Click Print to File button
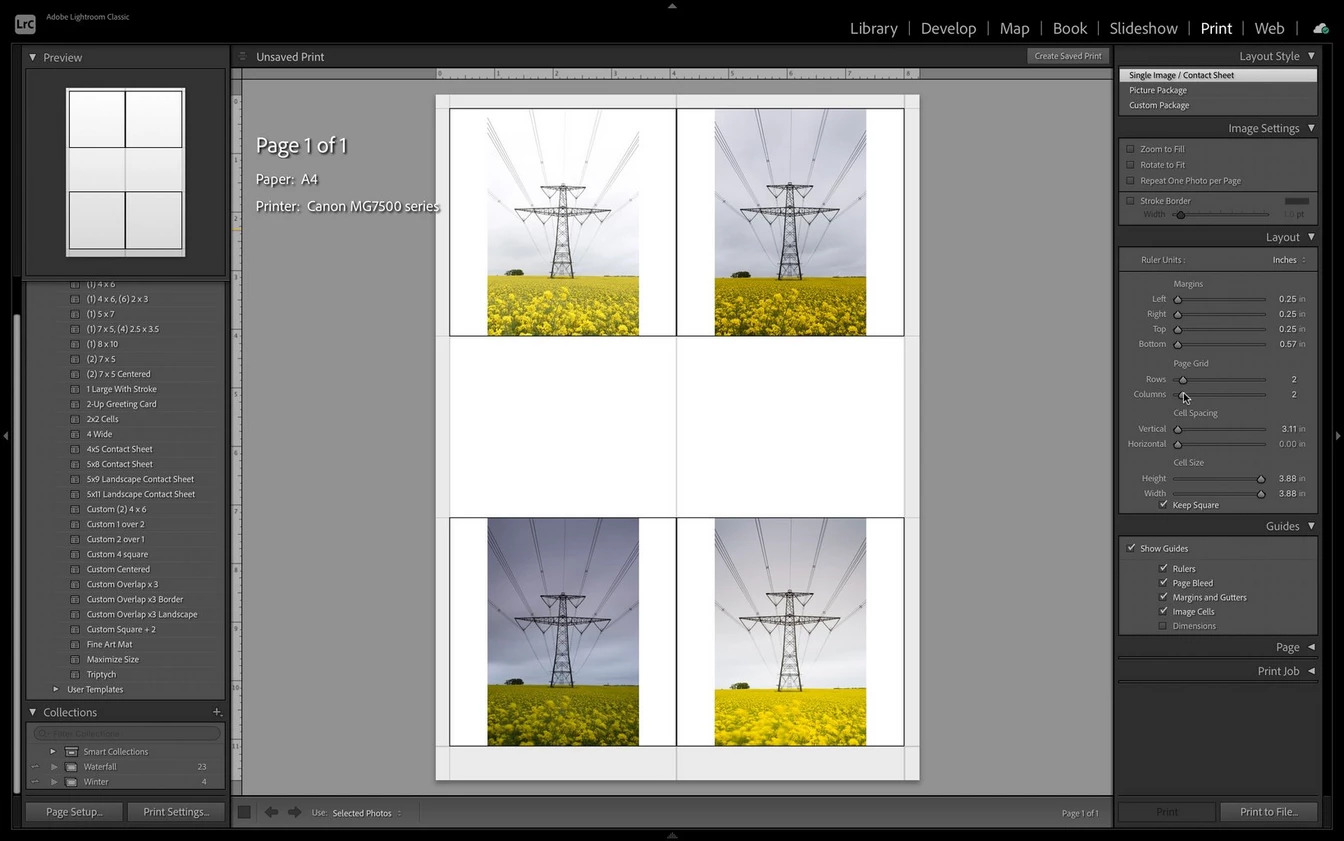 click(x=1269, y=812)
